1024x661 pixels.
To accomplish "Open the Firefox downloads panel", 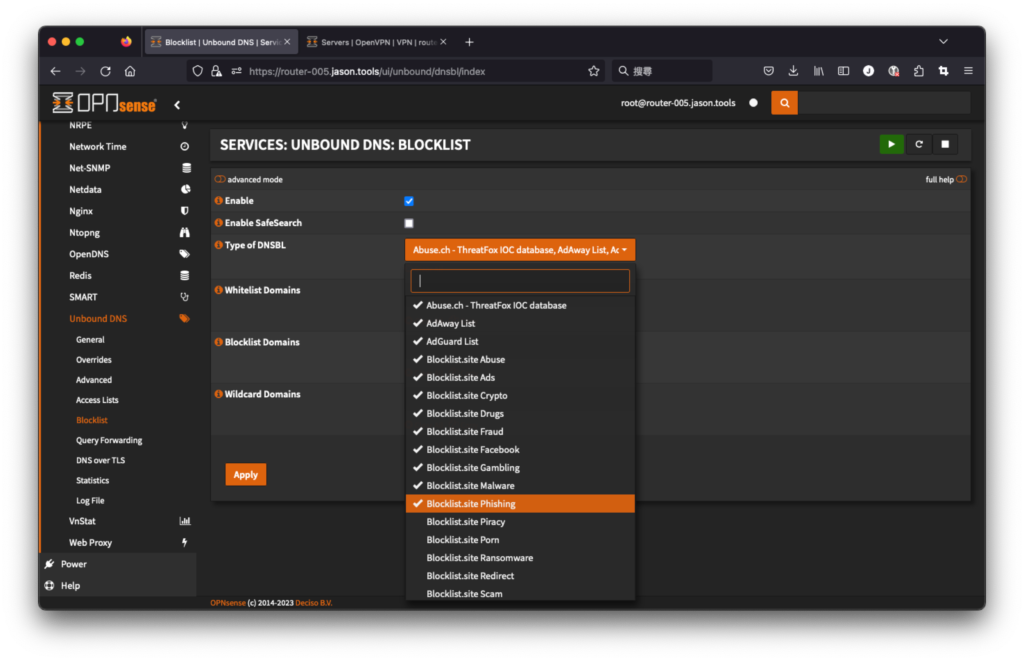I will click(x=793, y=71).
